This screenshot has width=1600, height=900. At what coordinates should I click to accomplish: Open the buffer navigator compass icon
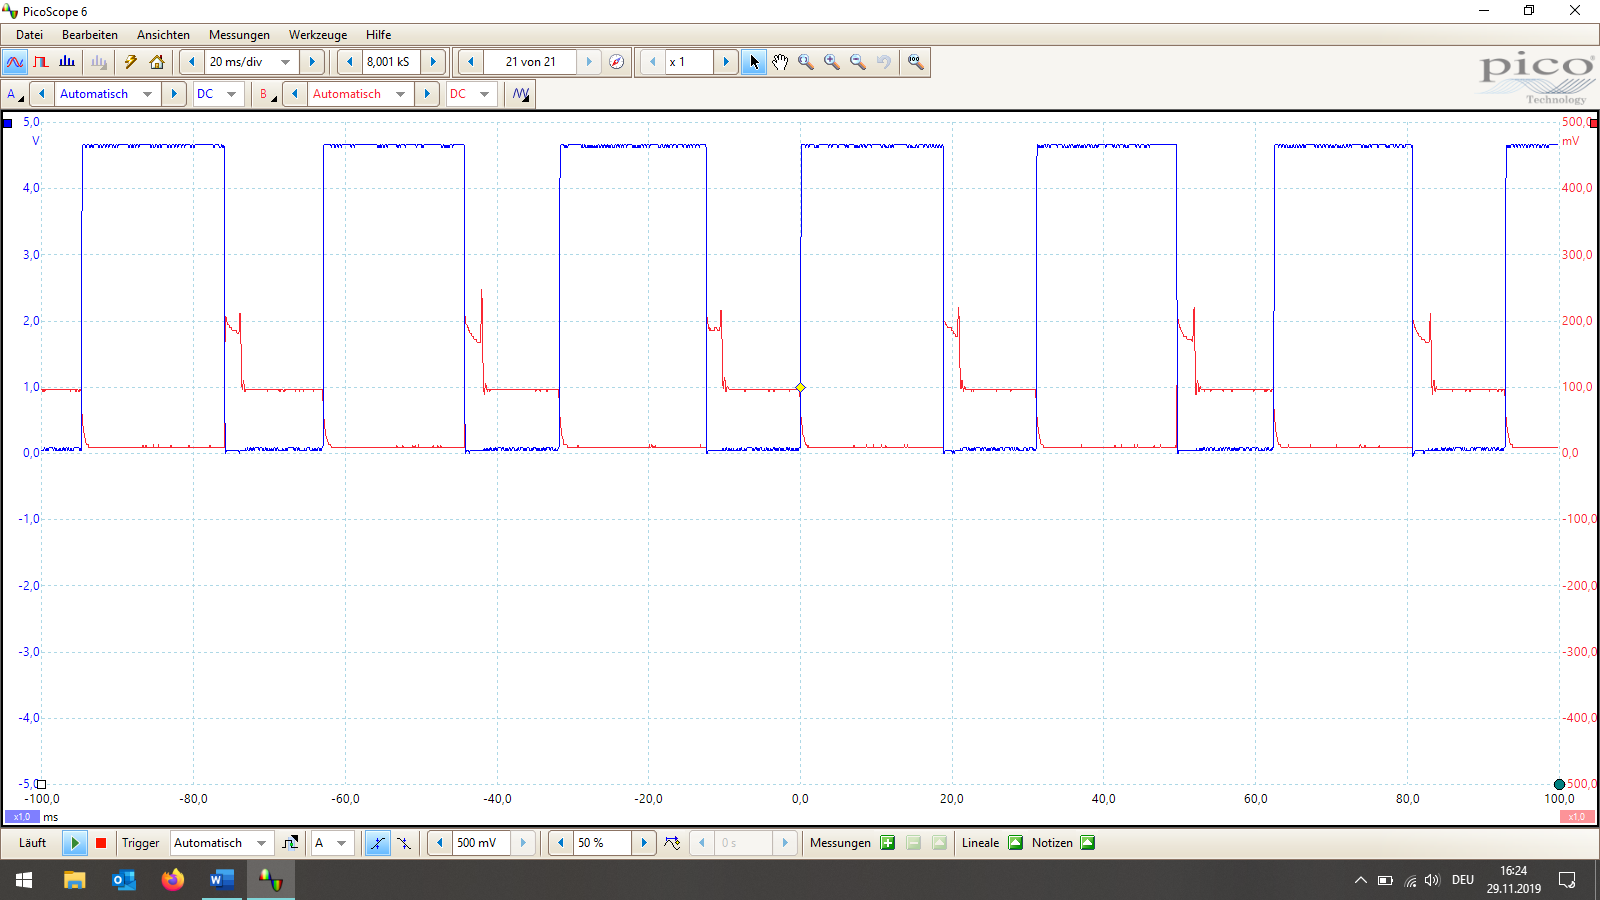coord(617,62)
